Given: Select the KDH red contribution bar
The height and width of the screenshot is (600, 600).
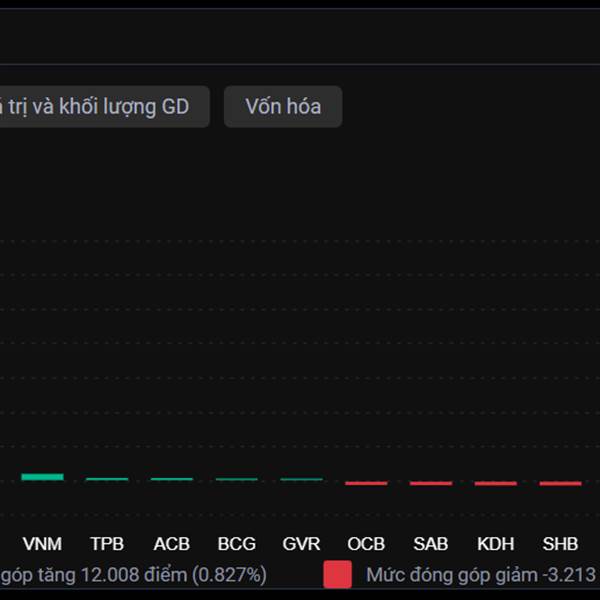Looking at the screenshot, I should (x=496, y=483).
